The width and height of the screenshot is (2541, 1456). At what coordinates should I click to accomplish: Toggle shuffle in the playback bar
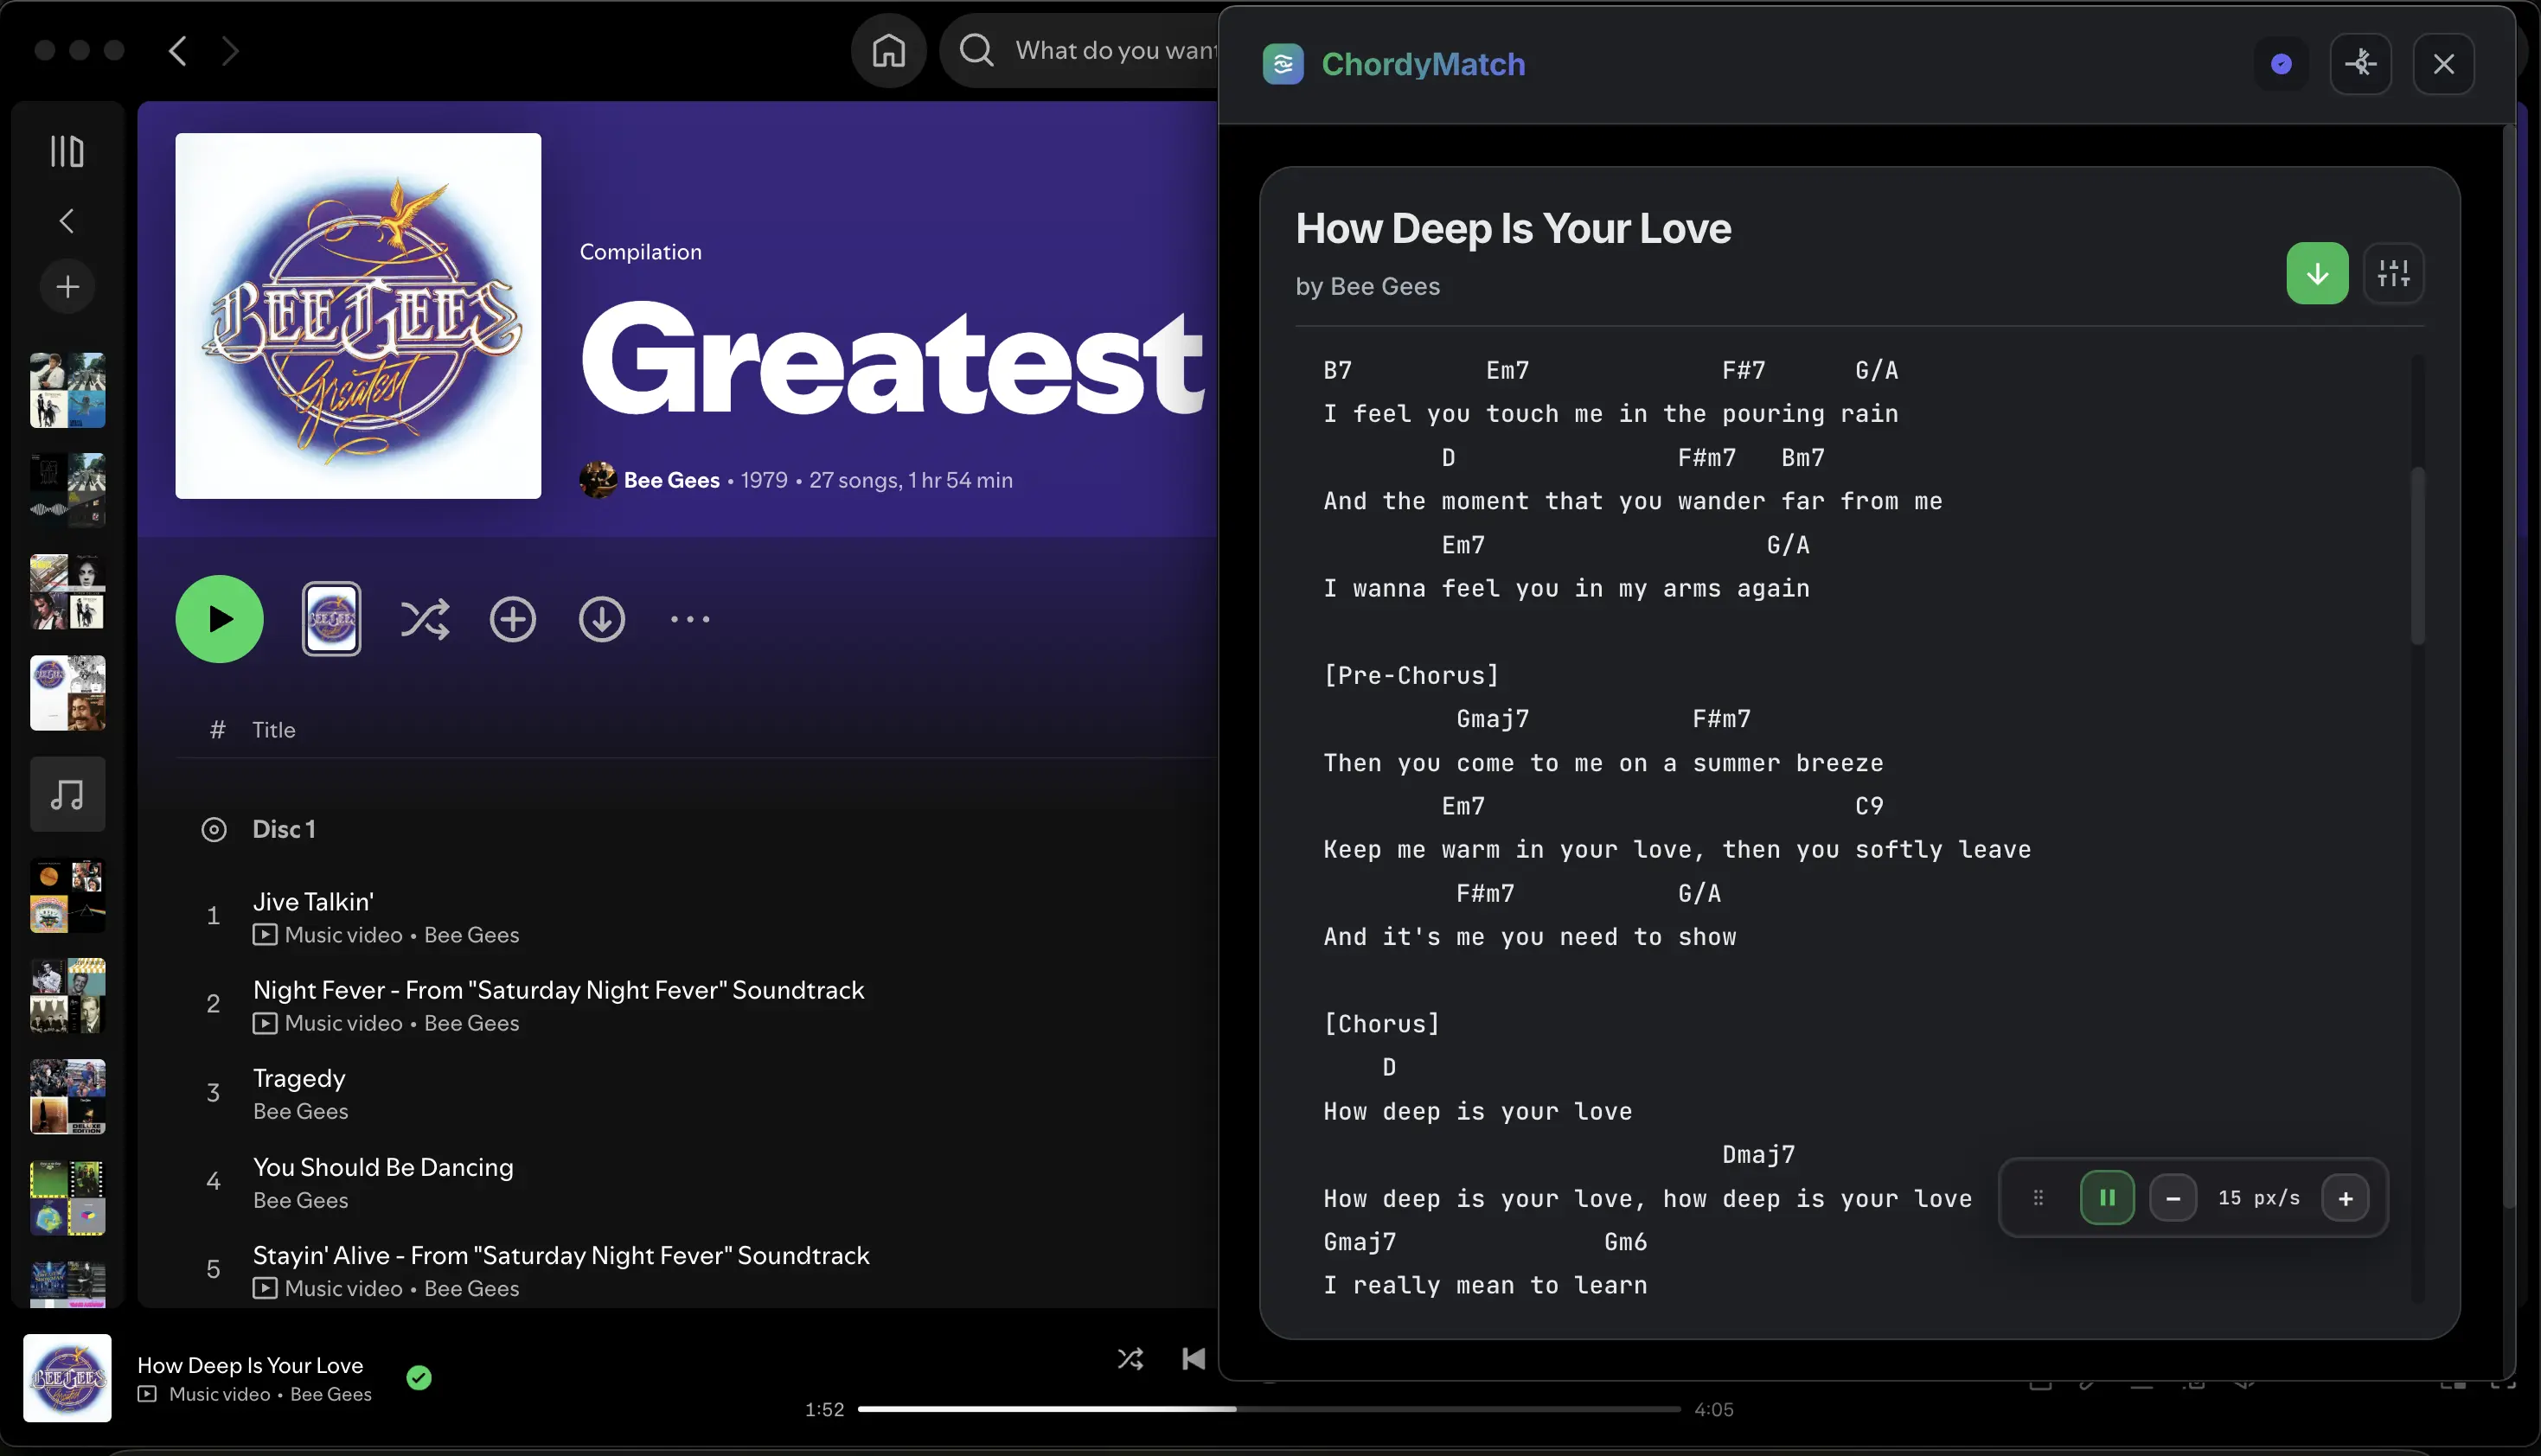click(1130, 1358)
